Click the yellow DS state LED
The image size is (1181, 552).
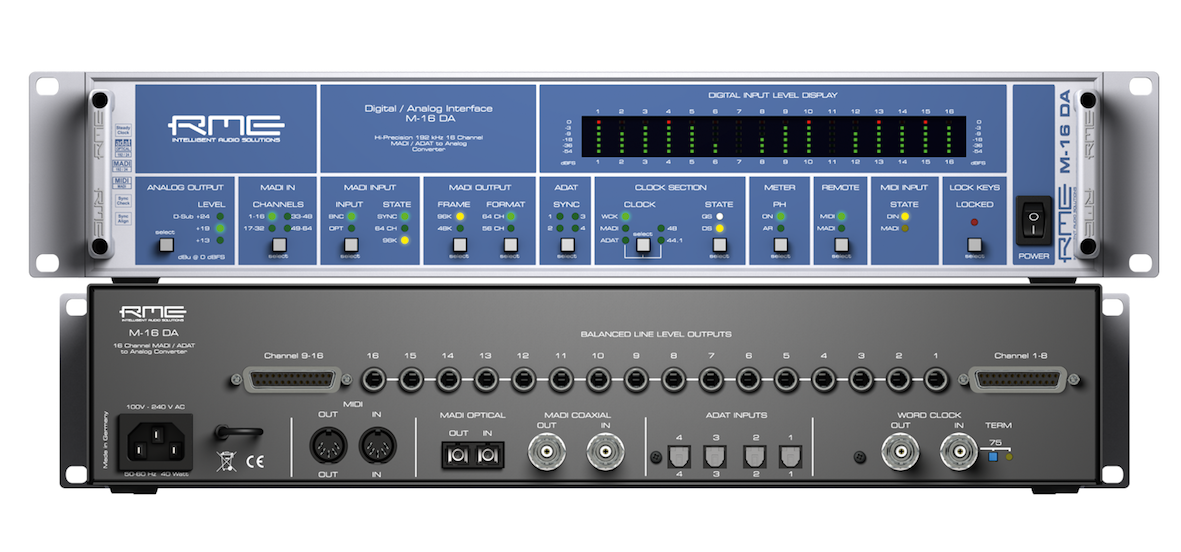click(x=720, y=228)
